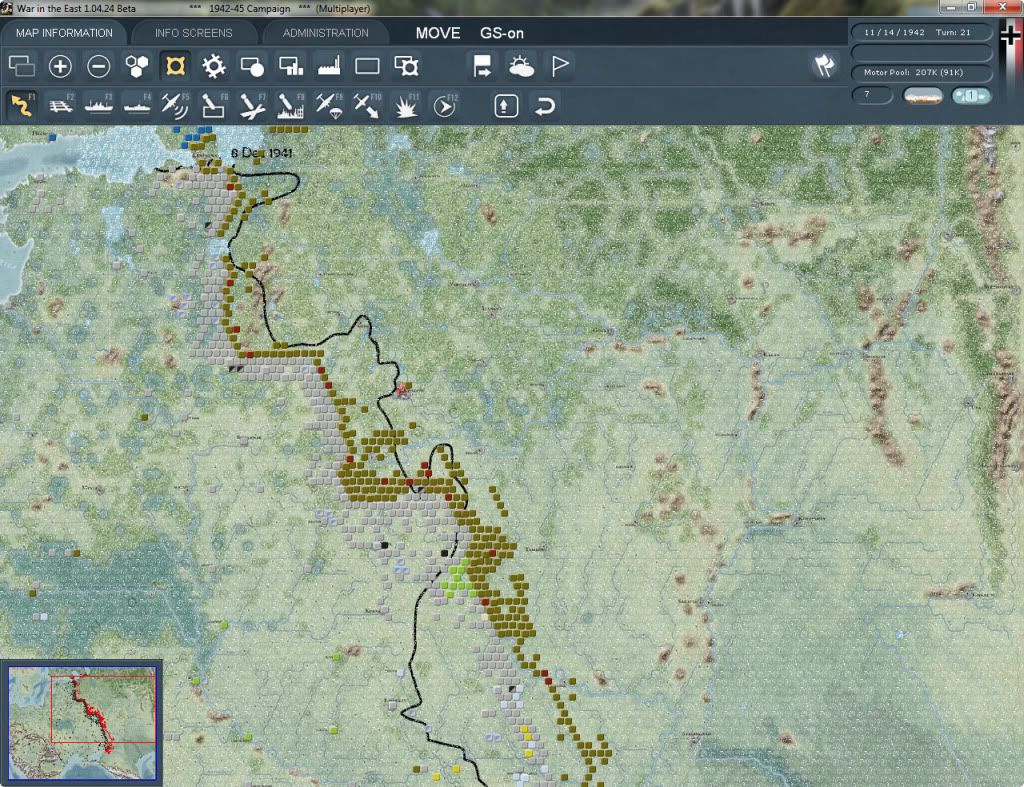Viewport: 1024px width, 787px height.
Task: Click the flag with arrow icon
Action: click(x=483, y=66)
